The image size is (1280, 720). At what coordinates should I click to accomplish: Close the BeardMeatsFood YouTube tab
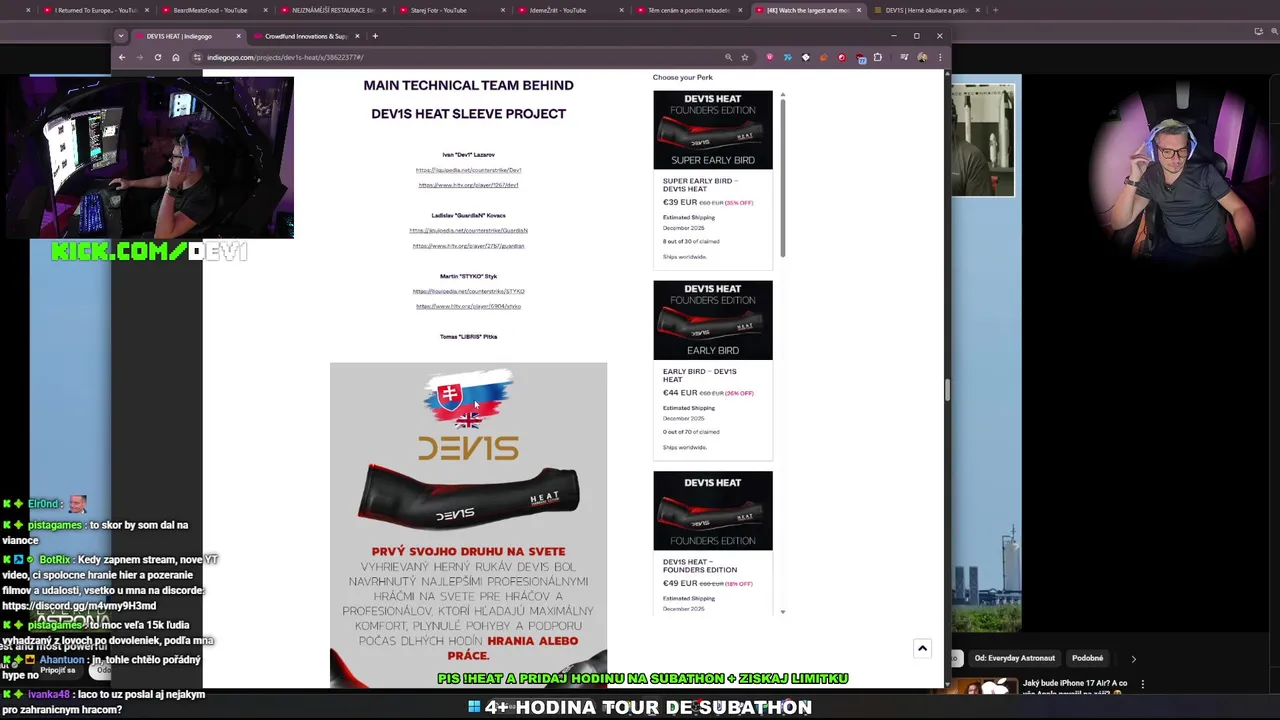tap(265, 10)
